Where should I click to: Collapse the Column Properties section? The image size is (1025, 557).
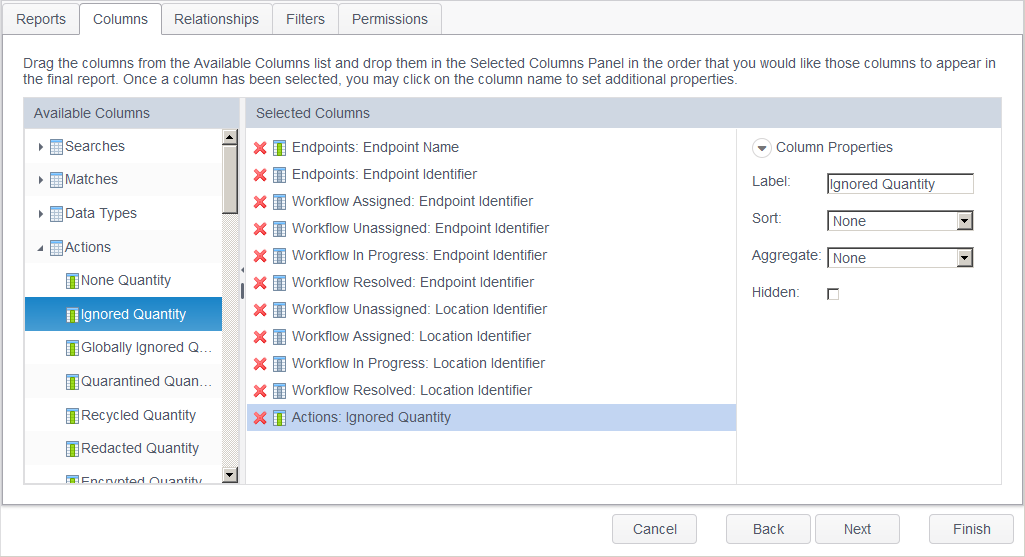tap(762, 148)
